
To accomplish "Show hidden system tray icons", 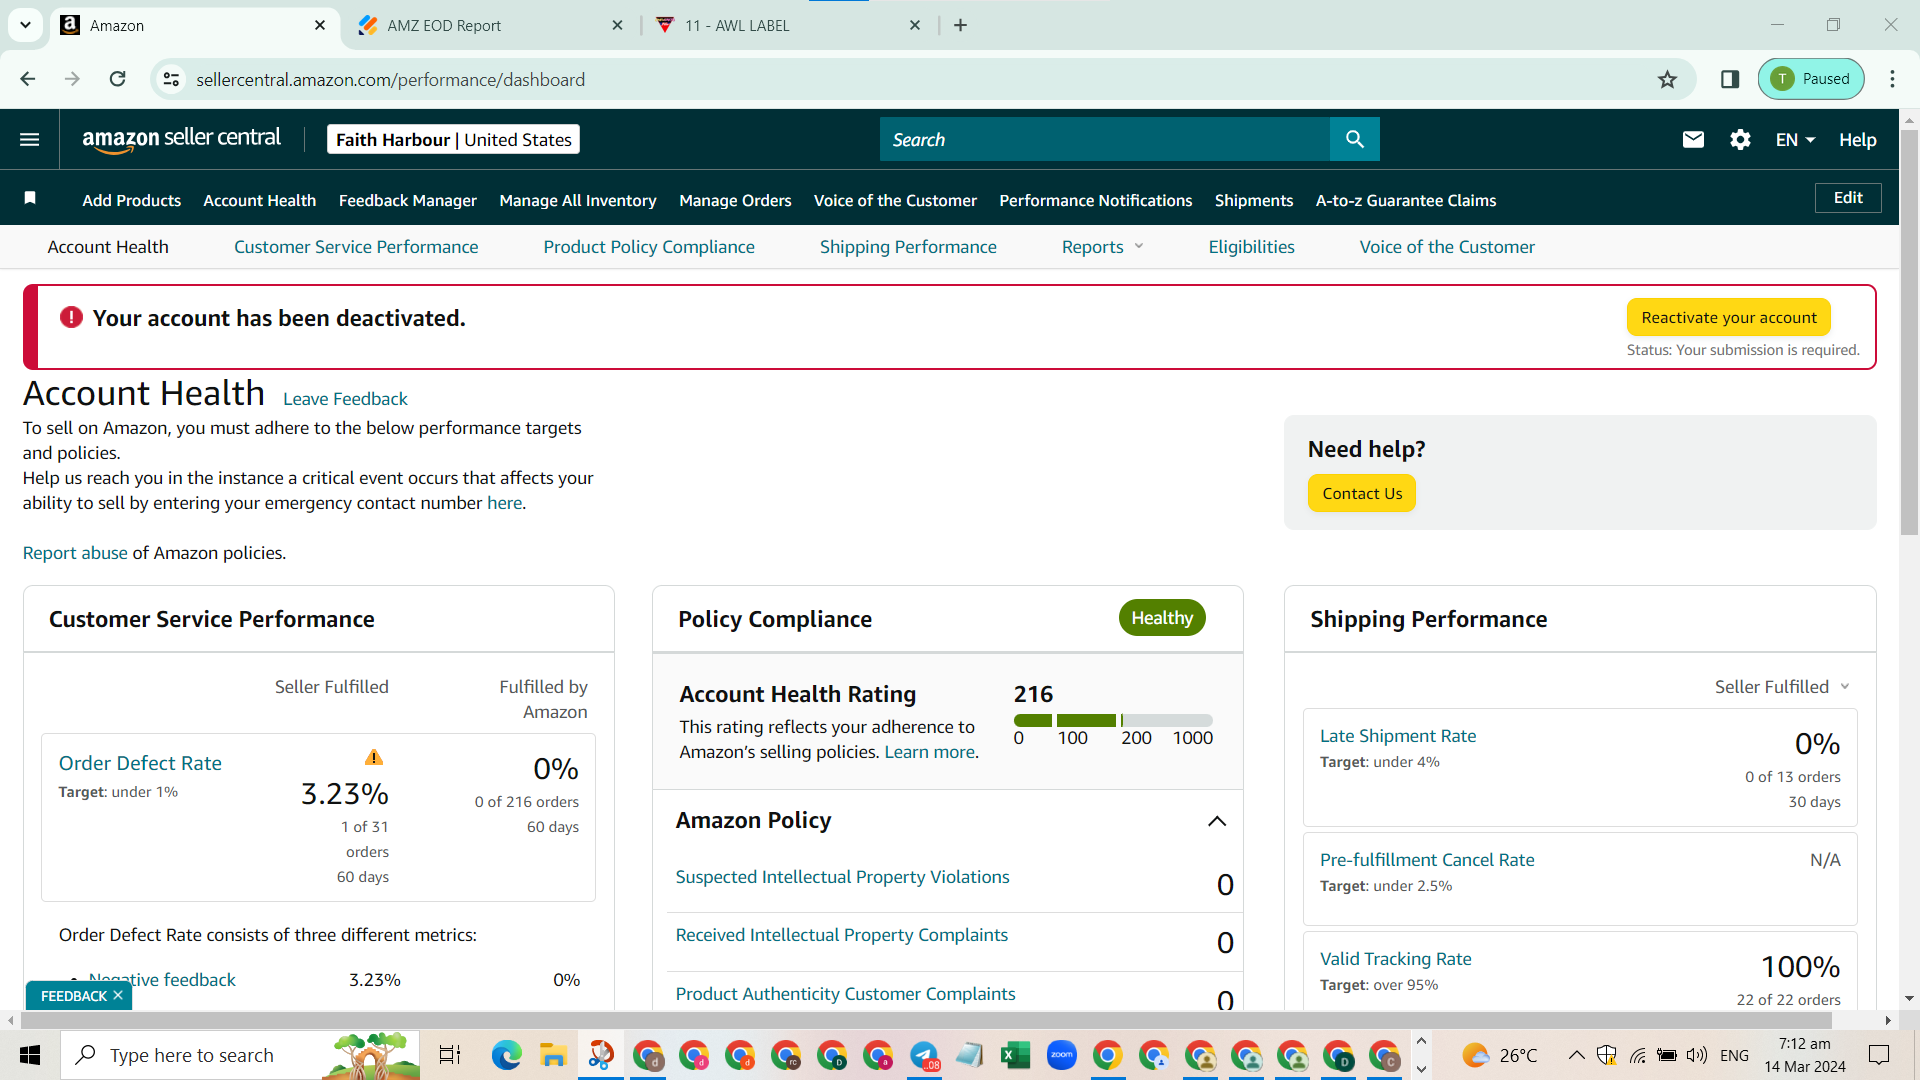I will click(1576, 1055).
